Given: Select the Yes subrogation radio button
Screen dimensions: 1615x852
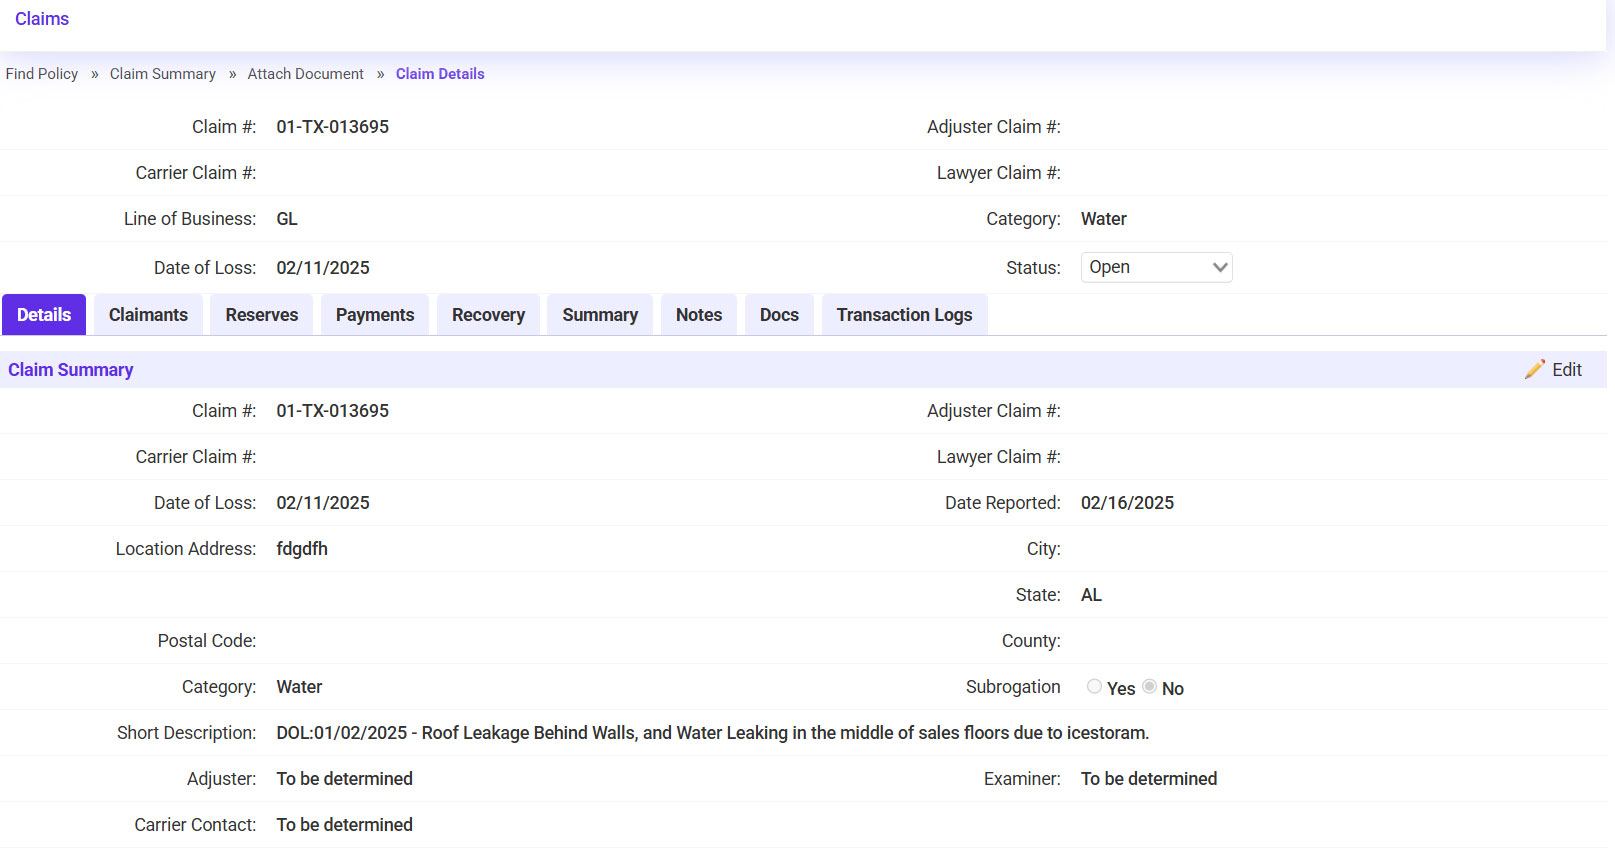Looking at the screenshot, I should point(1094,687).
